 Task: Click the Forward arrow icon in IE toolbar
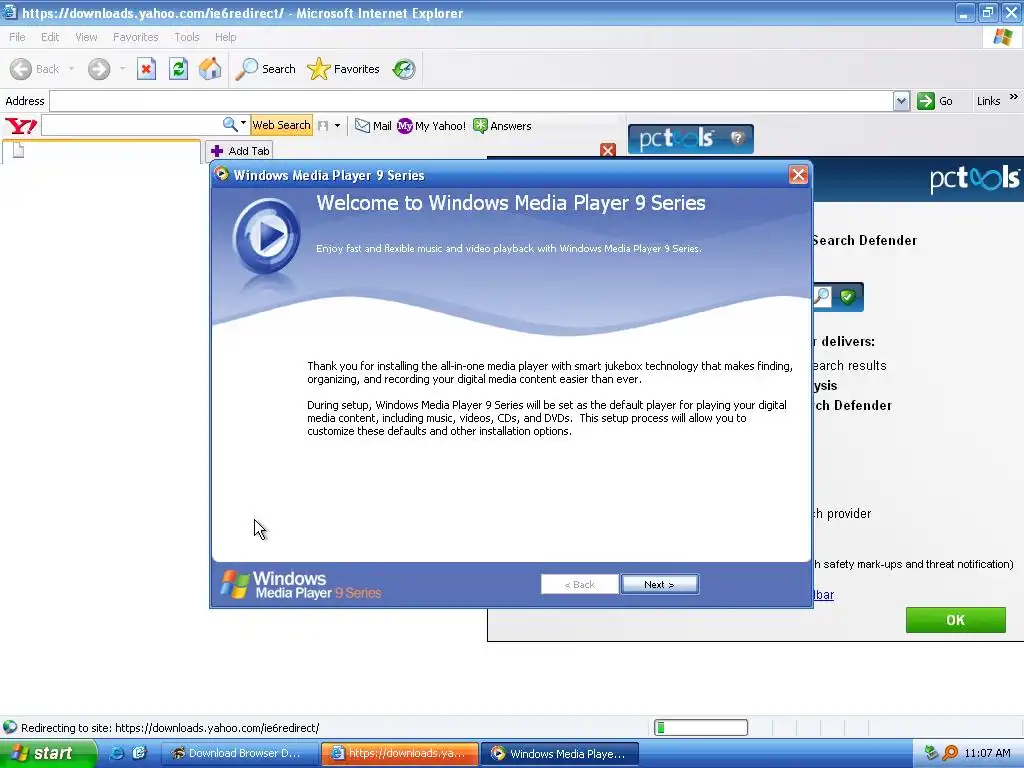(x=99, y=69)
